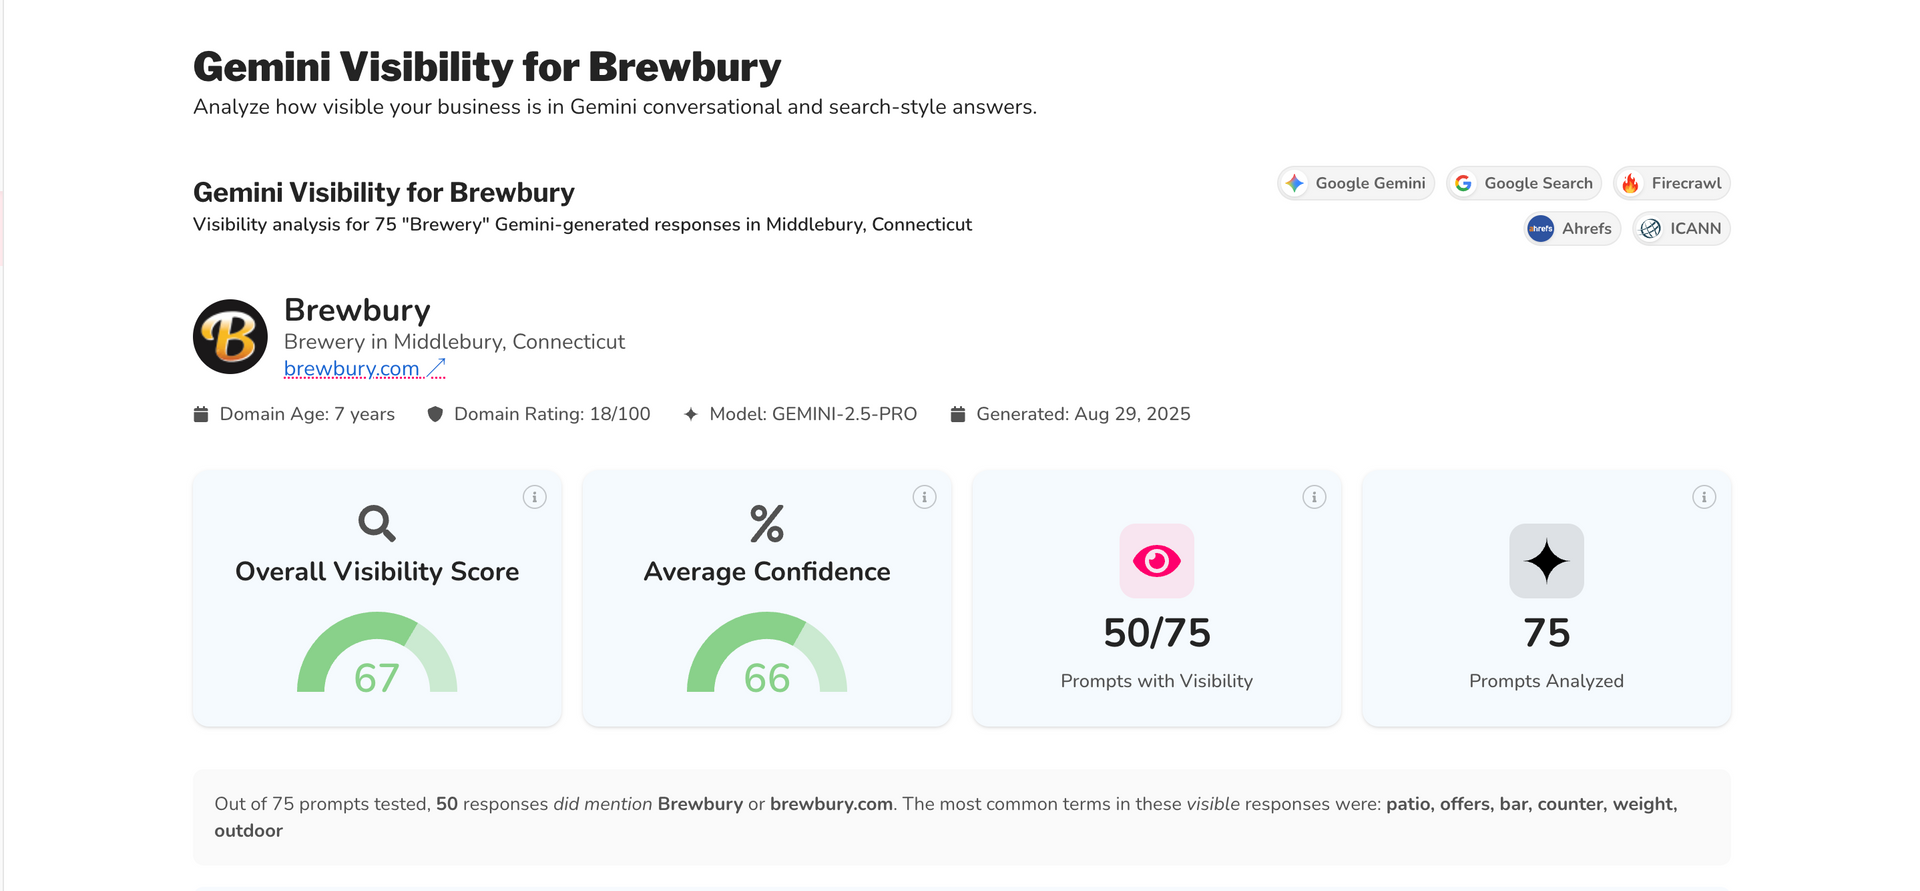Click info icon on Prompts Analyzed card

click(x=1704, y=497)
